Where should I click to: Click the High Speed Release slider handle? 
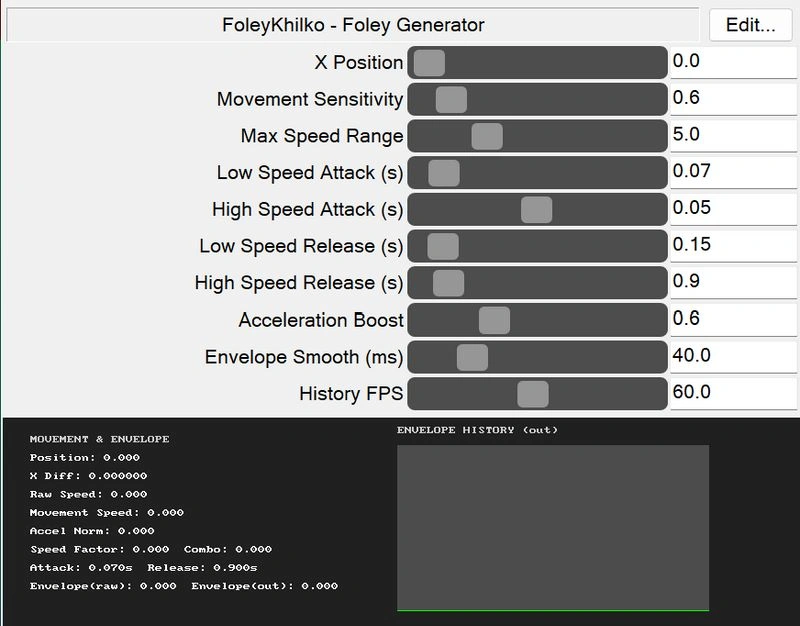(x=448, y=283)
